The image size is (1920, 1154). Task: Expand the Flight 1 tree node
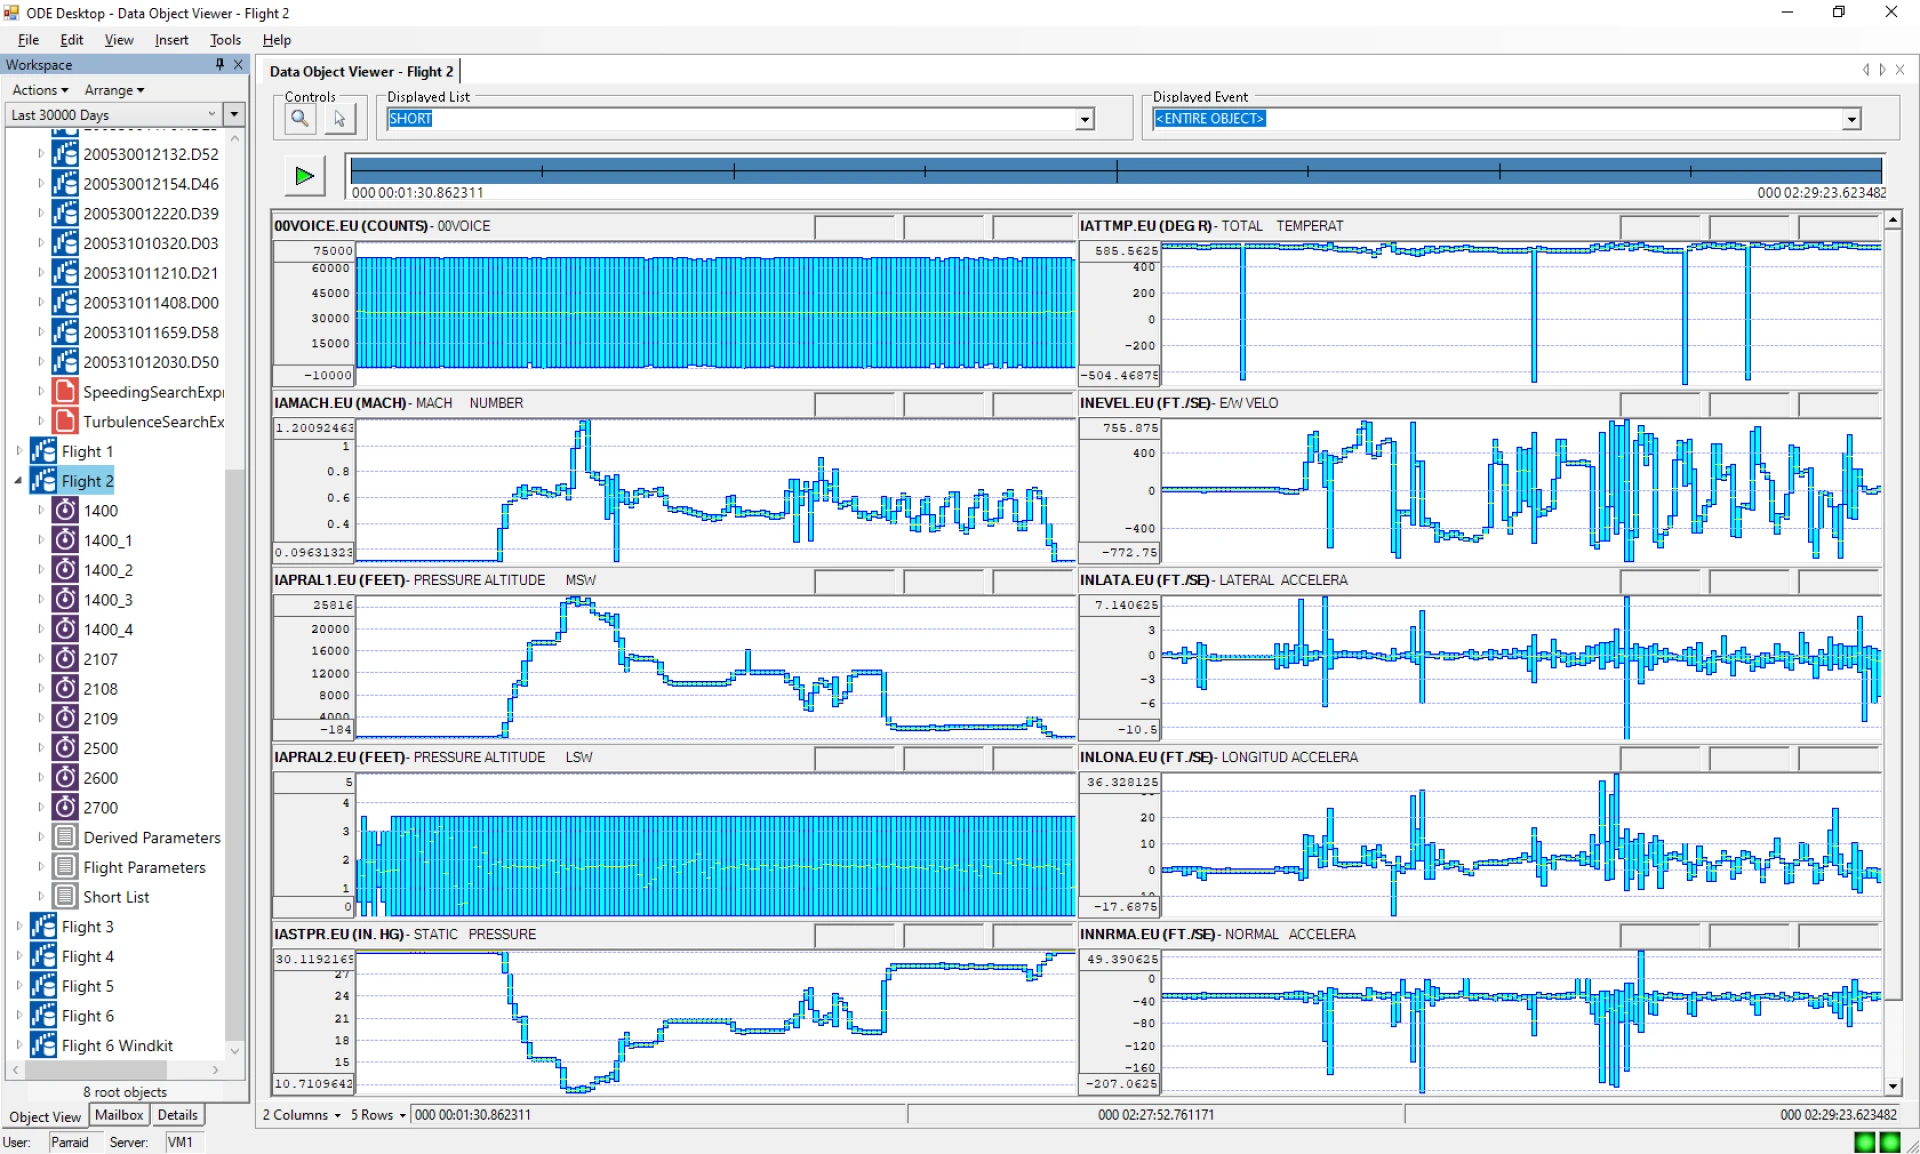click(x=18, y=451)
